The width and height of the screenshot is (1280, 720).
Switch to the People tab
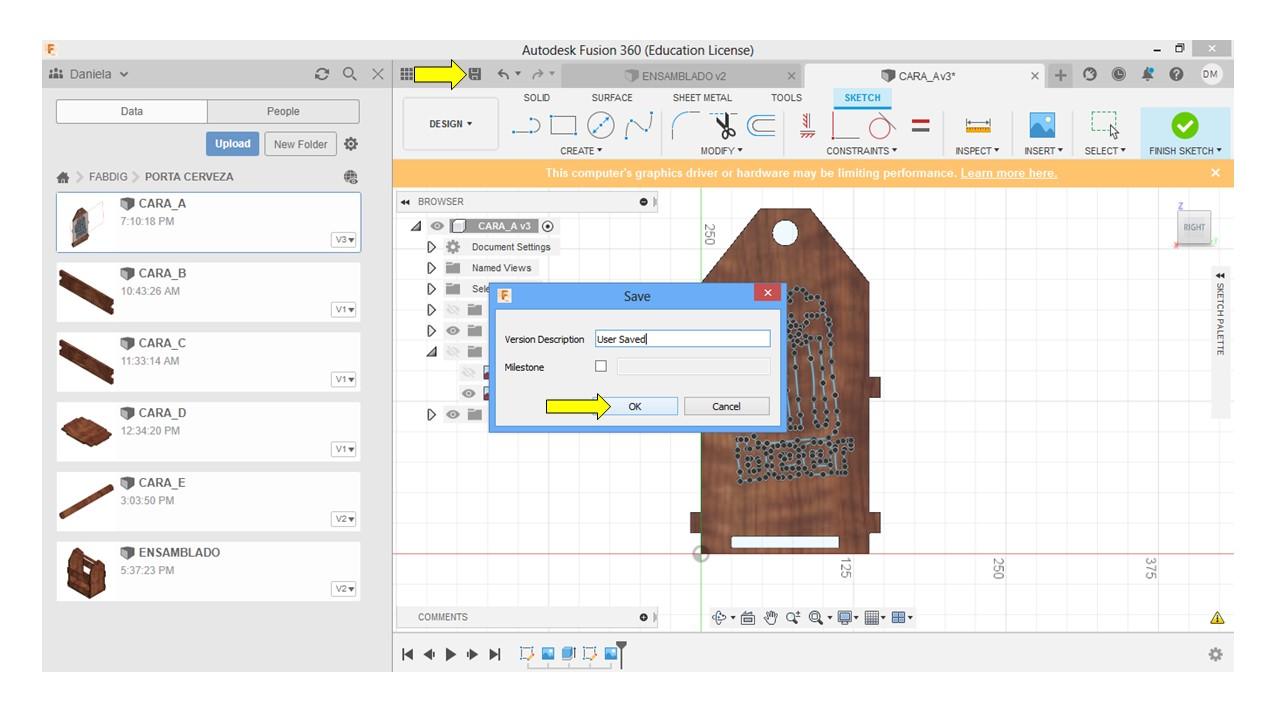(x=283, y=112)
